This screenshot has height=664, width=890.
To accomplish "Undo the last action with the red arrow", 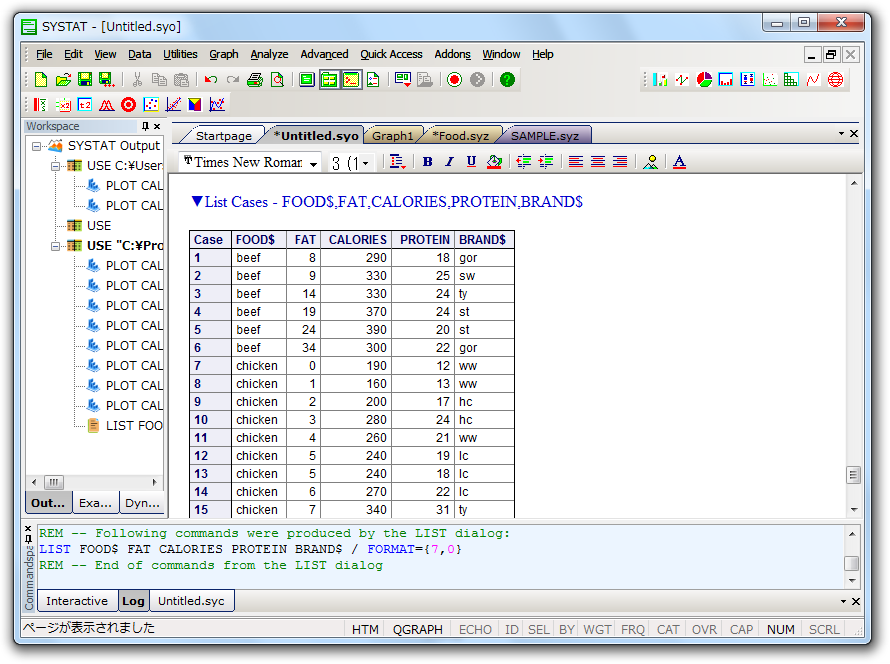I will click(x=211, y=79).
